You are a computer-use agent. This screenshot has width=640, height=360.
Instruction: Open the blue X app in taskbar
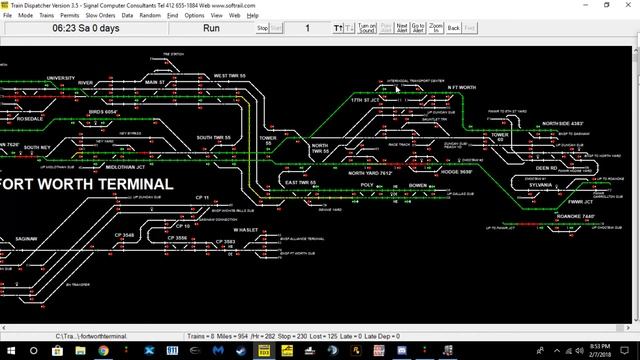[149, 351]
